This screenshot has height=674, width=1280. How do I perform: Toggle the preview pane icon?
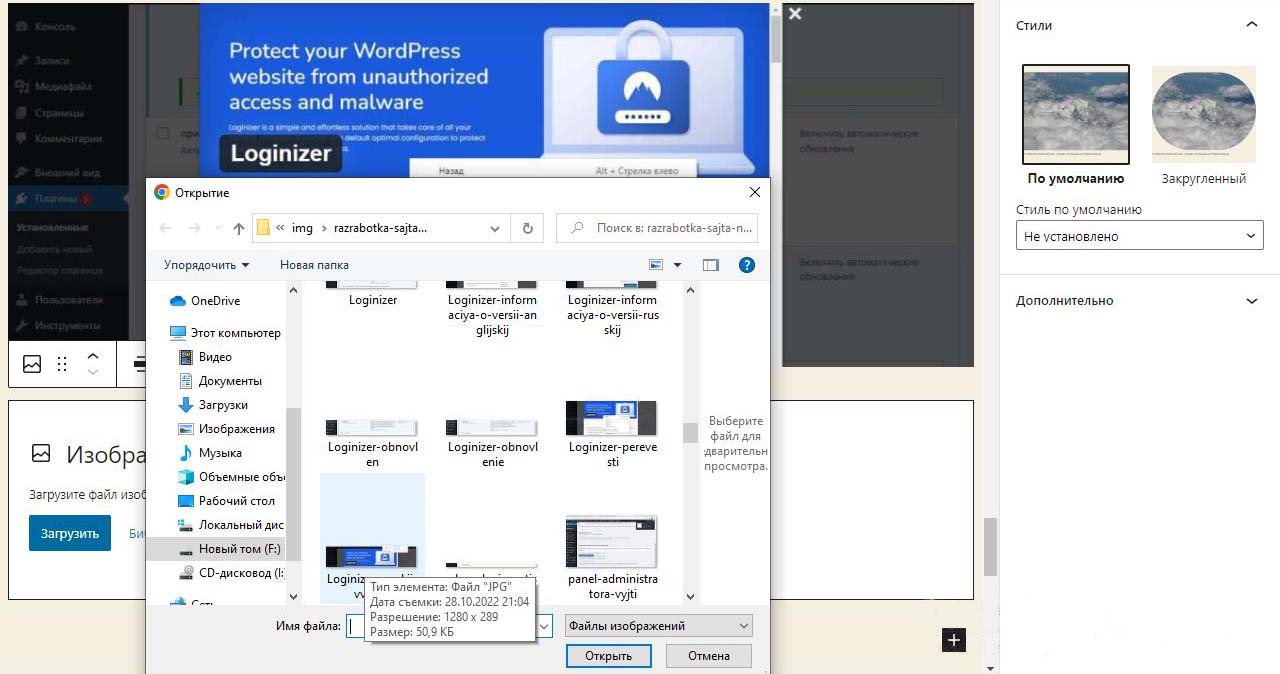click(x=711, y=265)
